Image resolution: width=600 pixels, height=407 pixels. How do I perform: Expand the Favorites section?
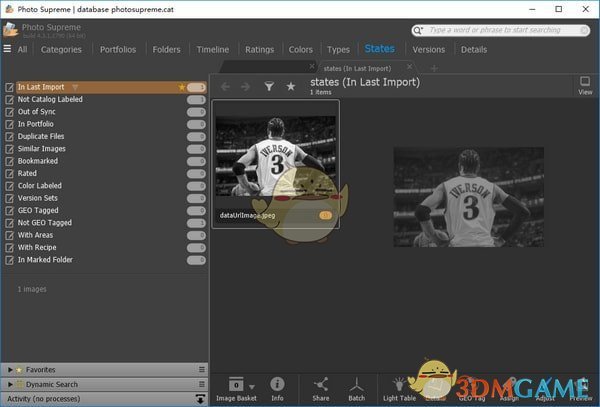point(11,369)
